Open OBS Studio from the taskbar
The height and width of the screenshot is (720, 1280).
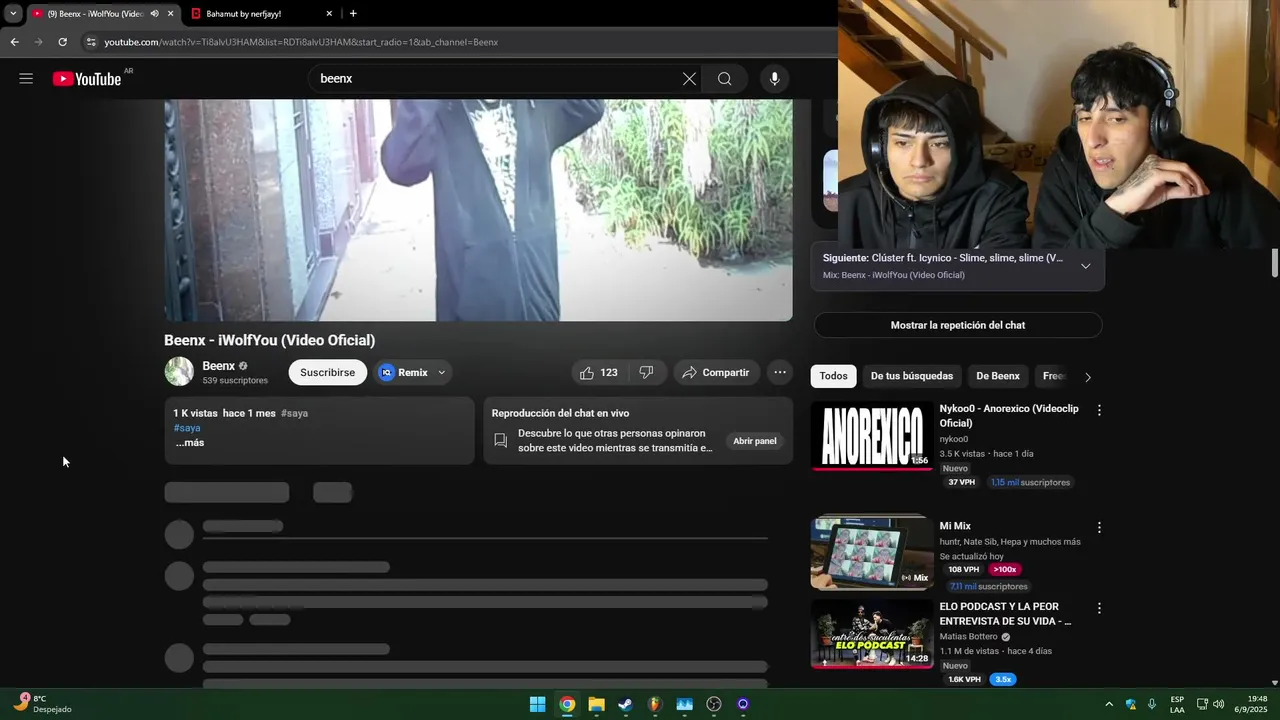tap(714, 704)
